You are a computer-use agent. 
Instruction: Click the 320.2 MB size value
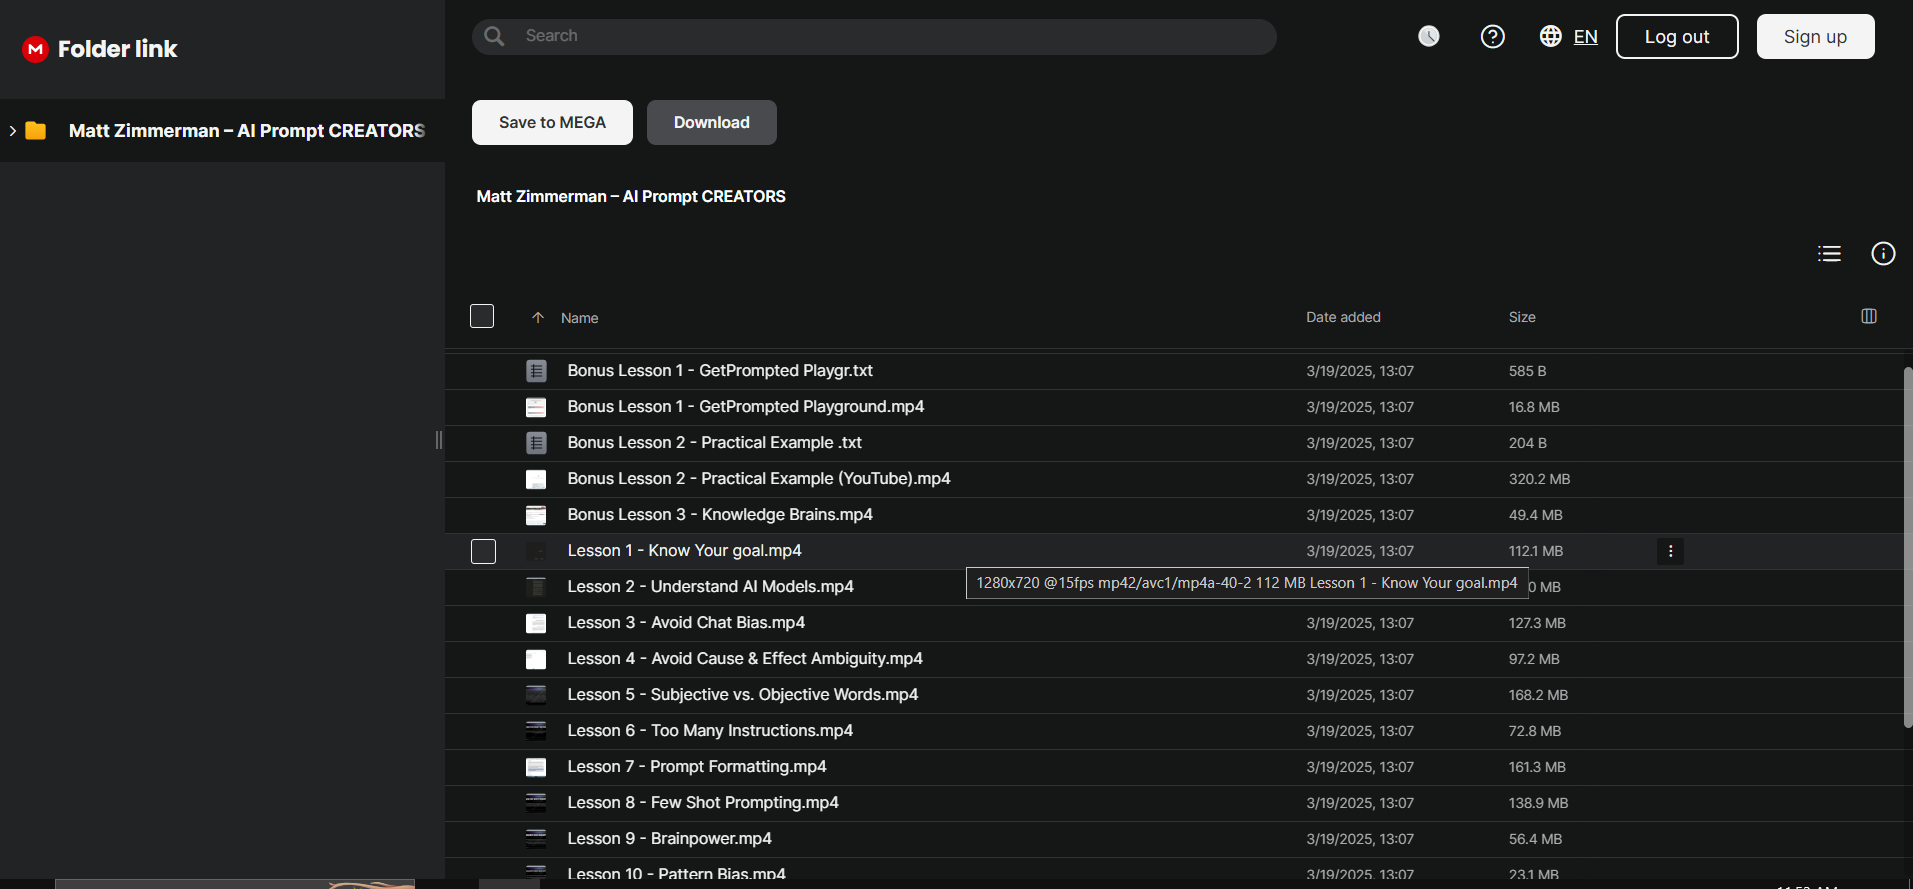point(1539,479)
